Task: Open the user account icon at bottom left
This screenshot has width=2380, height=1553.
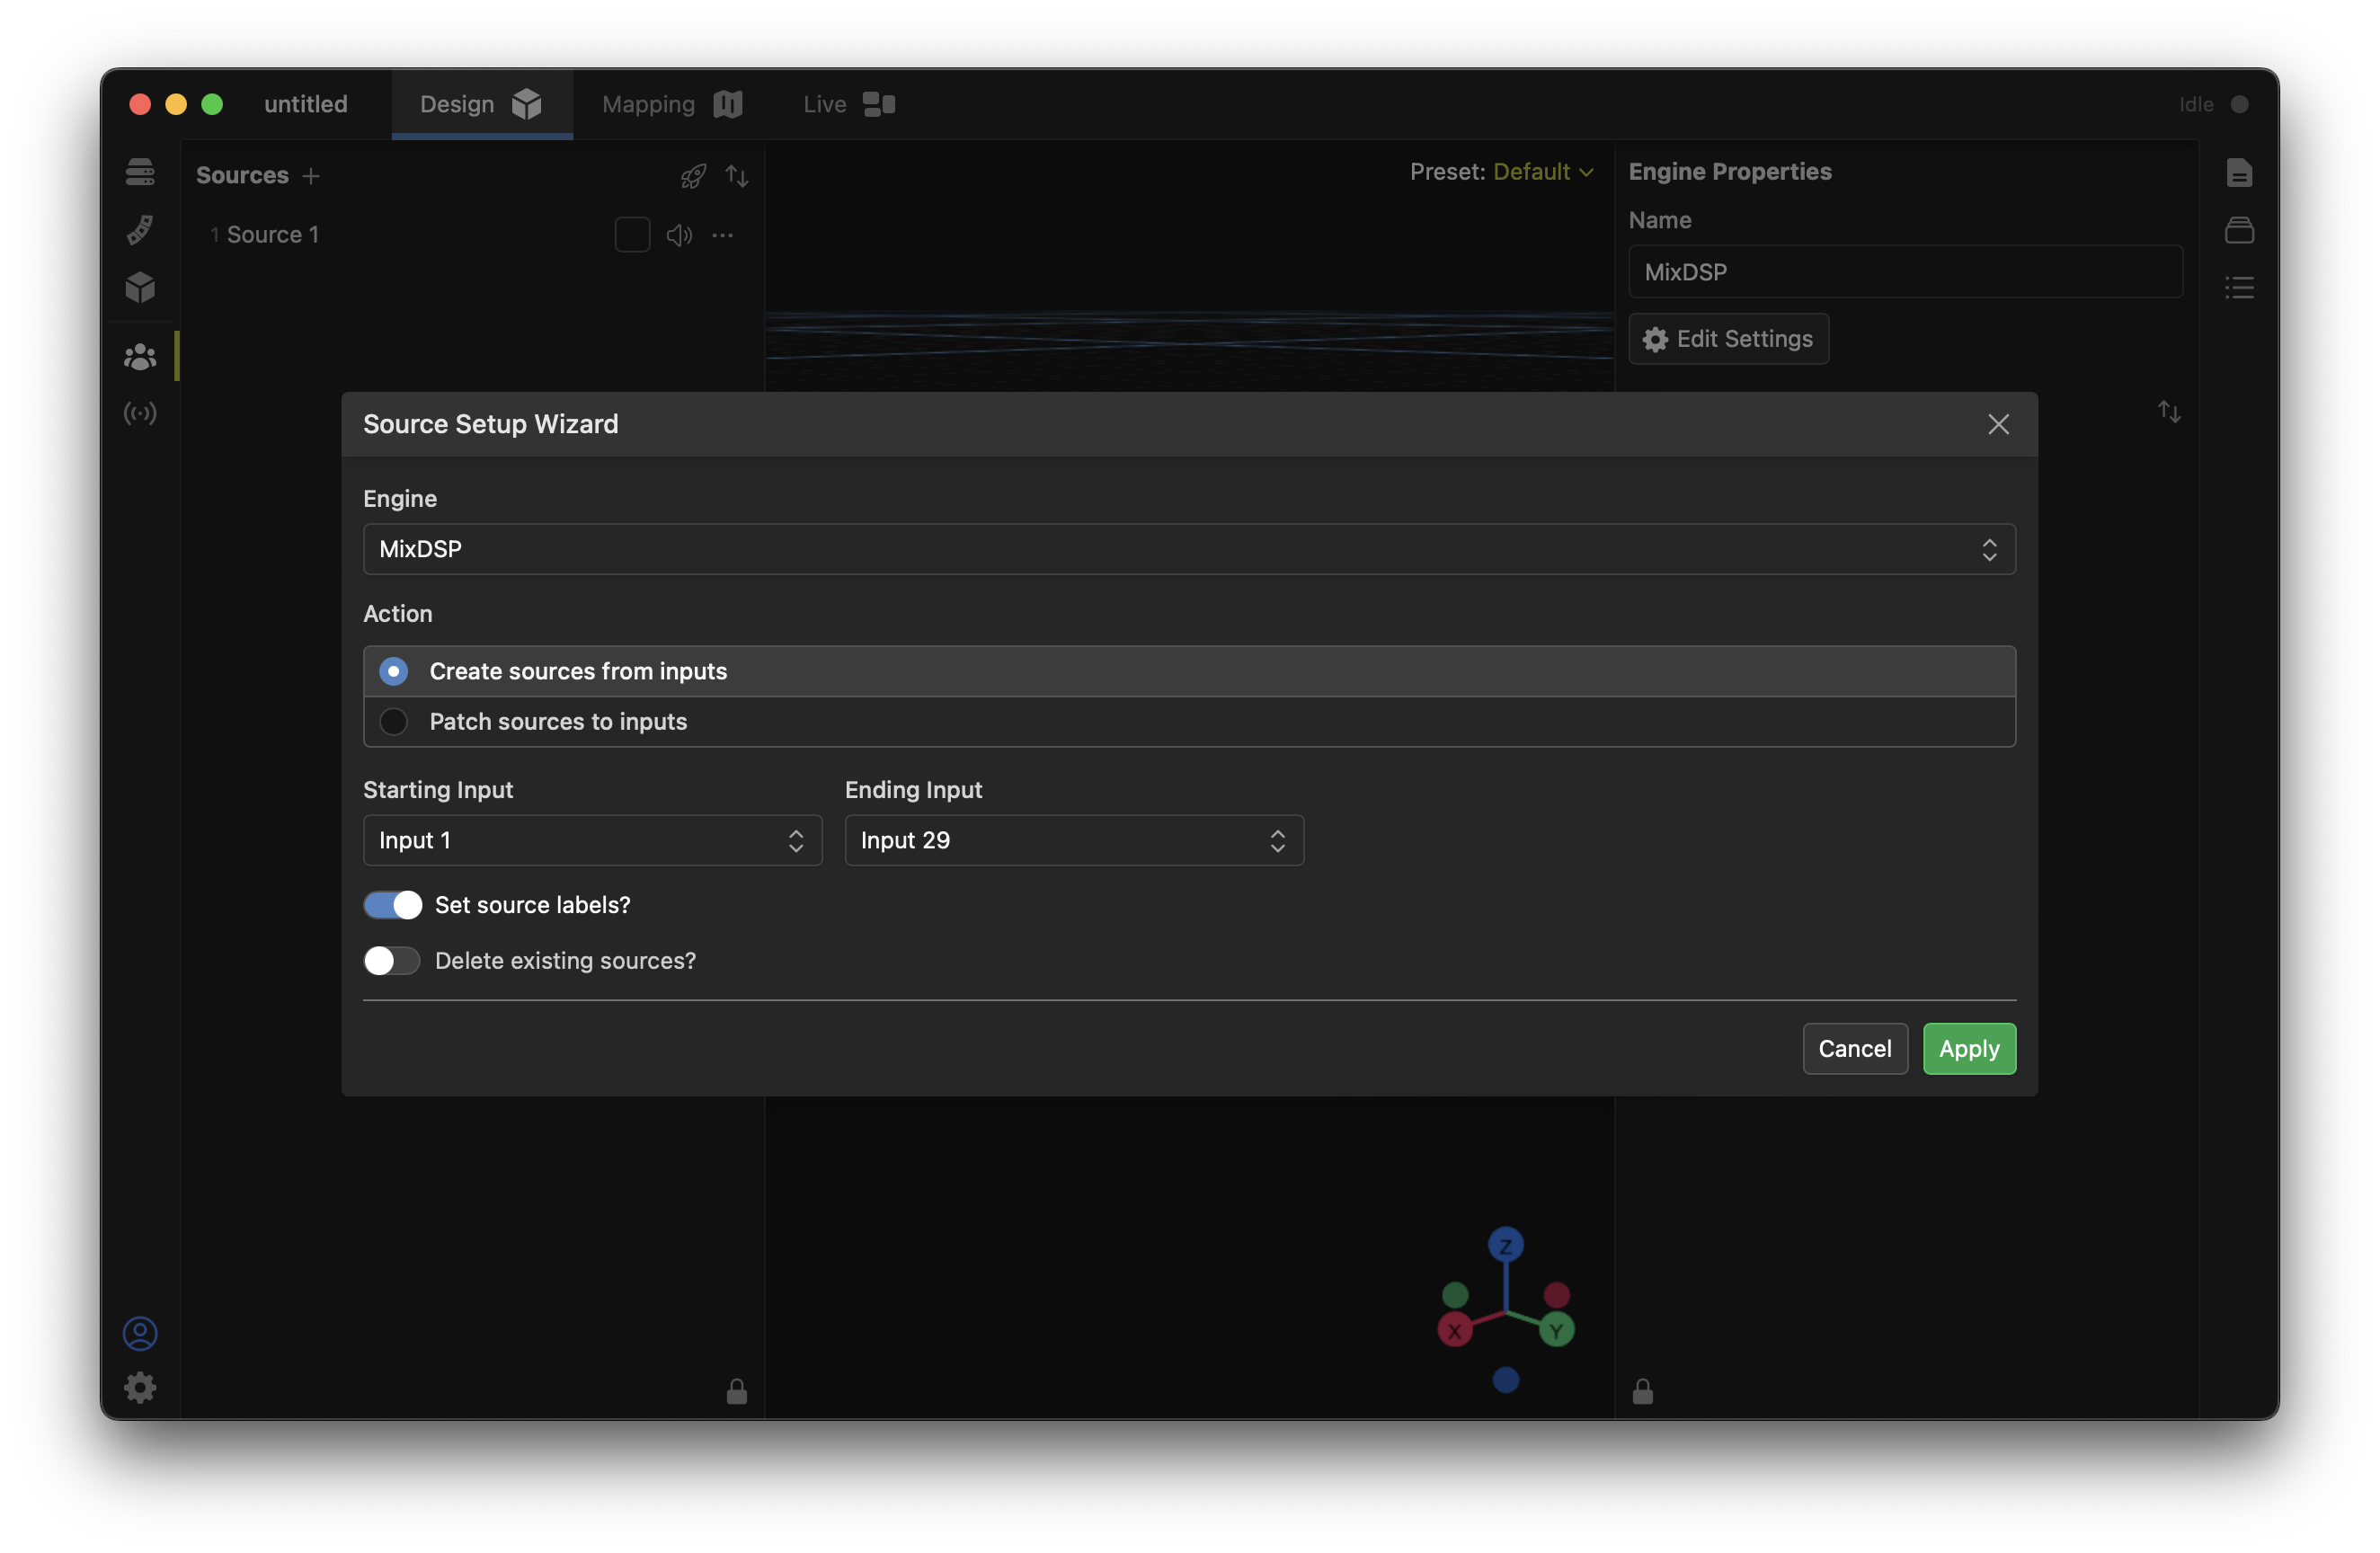Action: pyautogui.click(x=140, y=1333)
